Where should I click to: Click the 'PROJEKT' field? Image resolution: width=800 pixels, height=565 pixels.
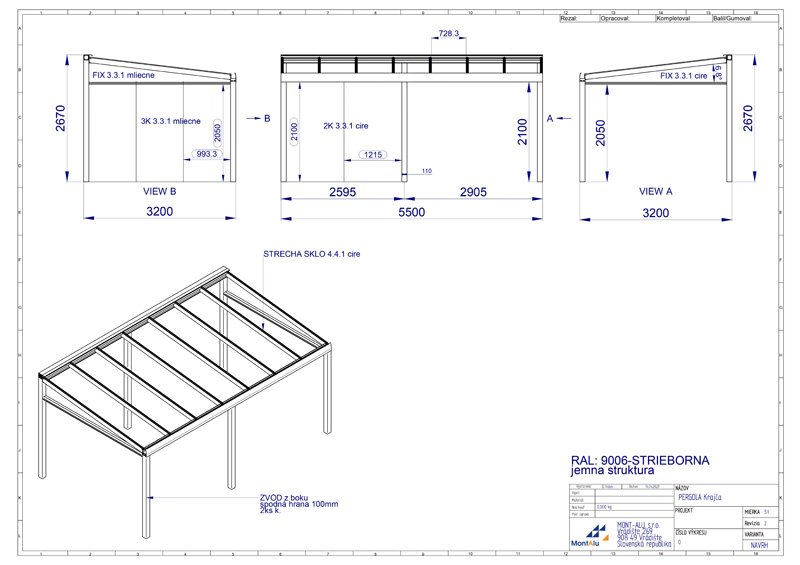click(x=708, y=518)
